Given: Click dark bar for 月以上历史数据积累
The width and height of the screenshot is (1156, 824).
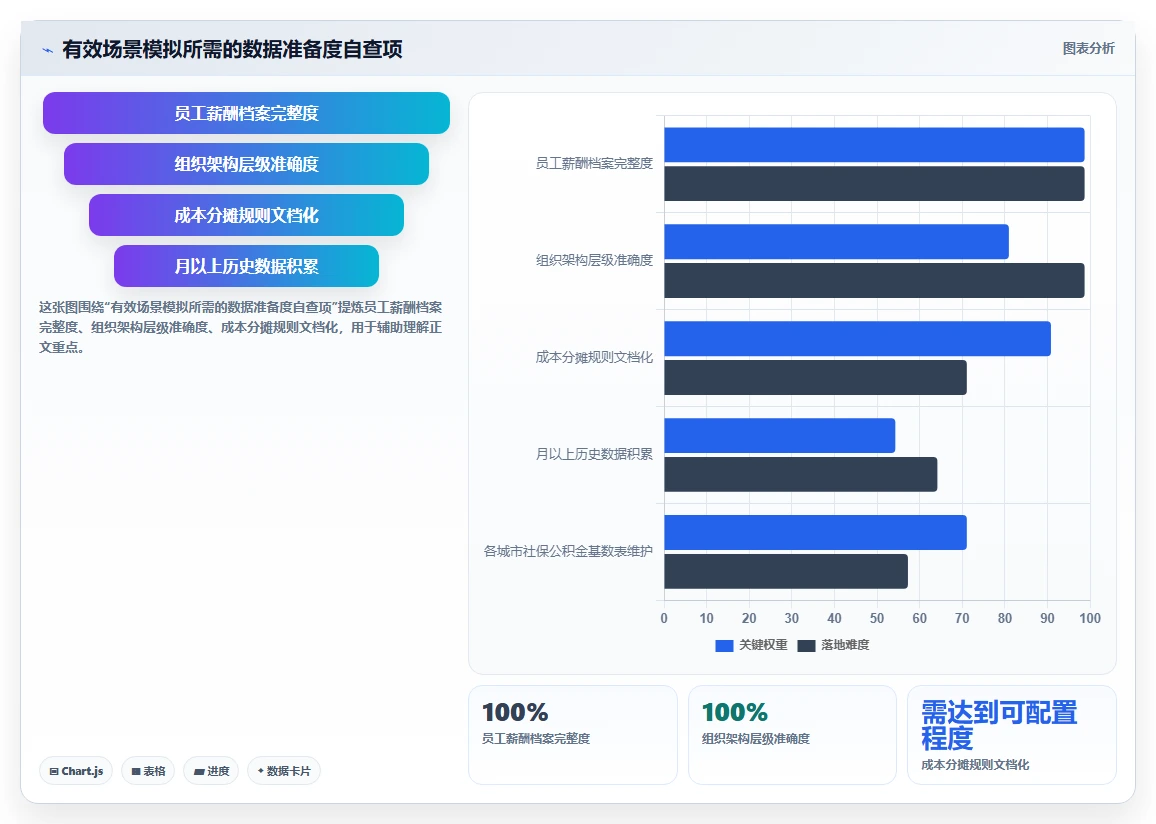Looking at the screenshot, I should [x=801, y=474].
